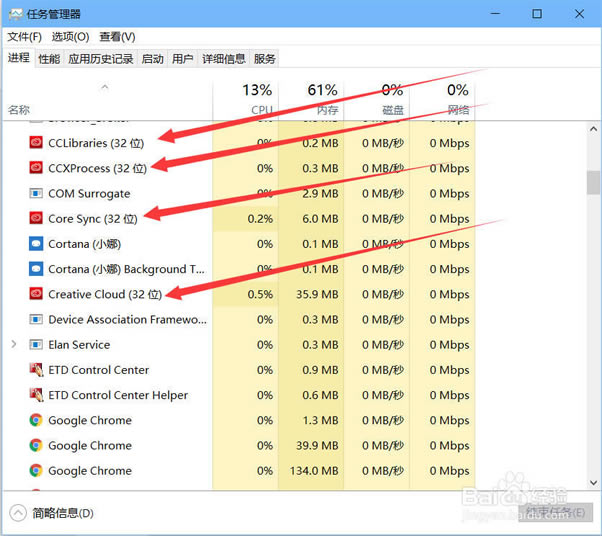This screenshot has height=536, width=602.
Task: Click the scroll up arrow of process list
Action: coord(593,129)
